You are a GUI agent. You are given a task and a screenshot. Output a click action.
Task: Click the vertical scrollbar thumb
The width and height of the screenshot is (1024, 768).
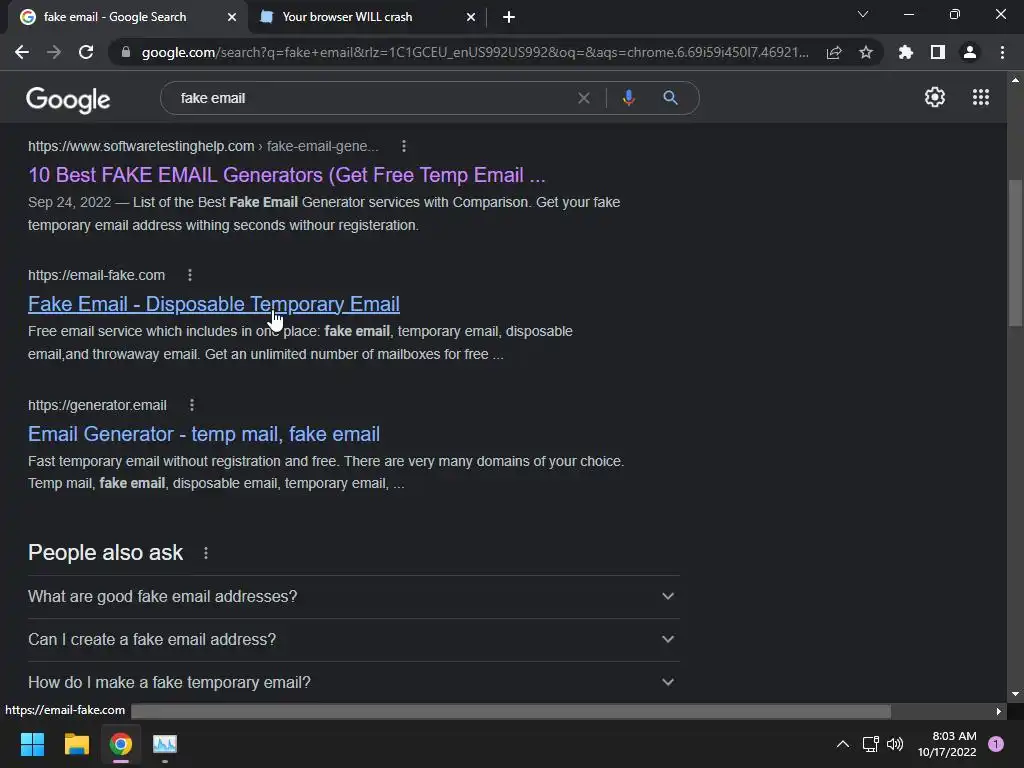1015,251
